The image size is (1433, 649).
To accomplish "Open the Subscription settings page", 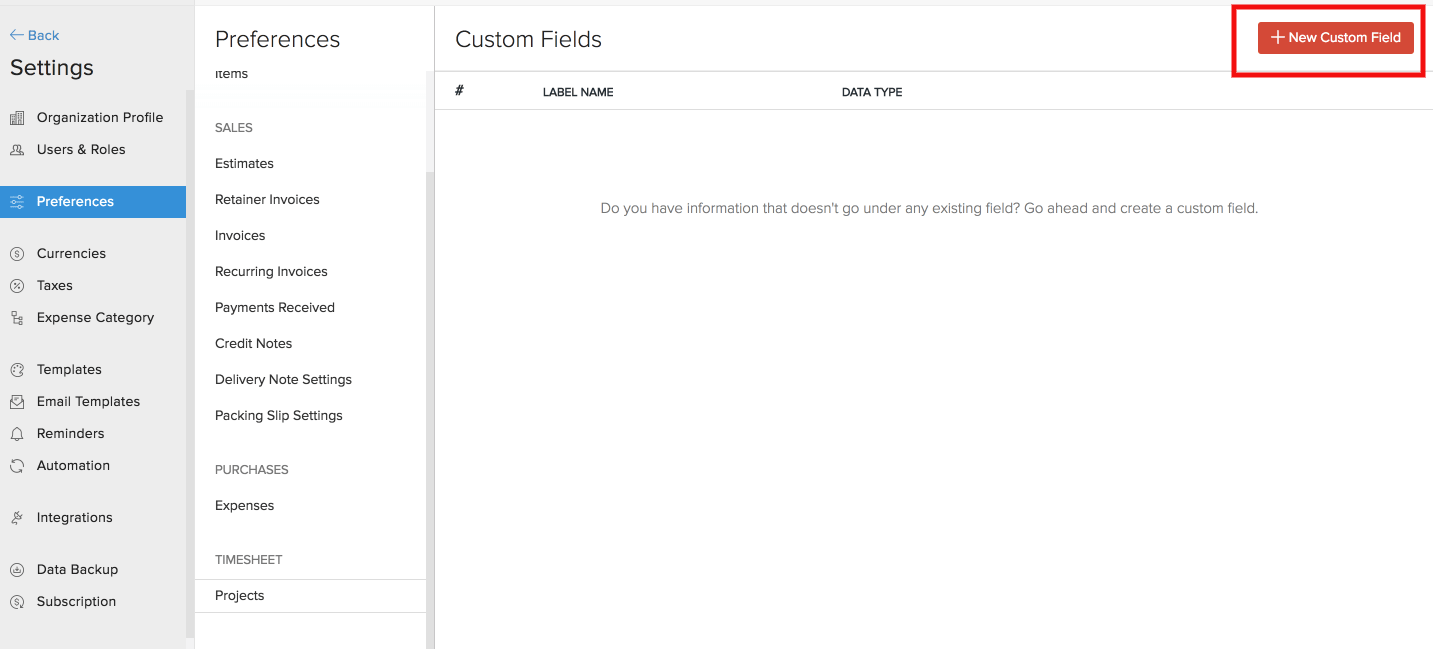I will pos(76,602).
